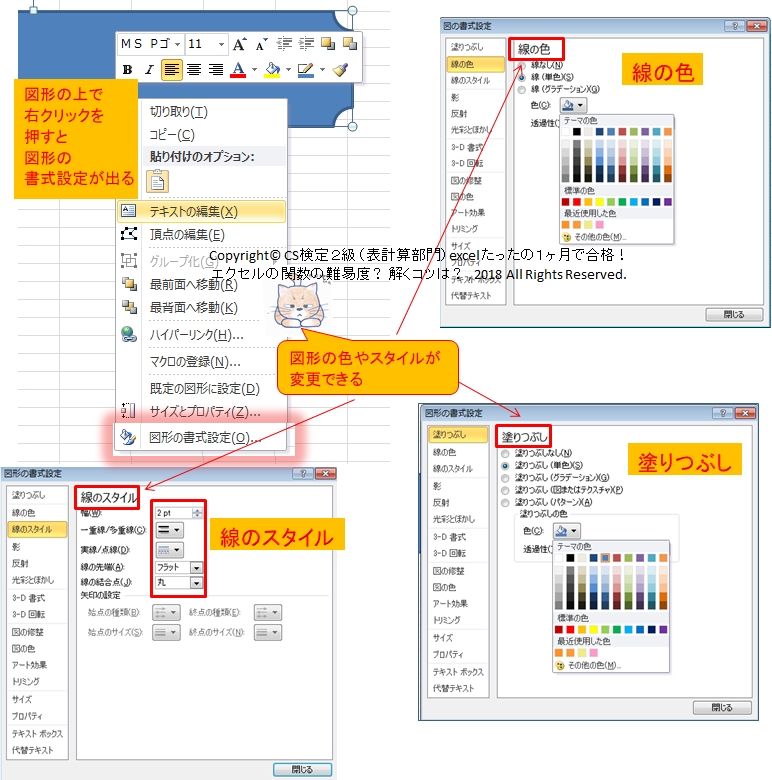This screenshot has height=780, width=772.
Task: Select 線なし(N) radio in line color dialog
Action: point(521,65)
